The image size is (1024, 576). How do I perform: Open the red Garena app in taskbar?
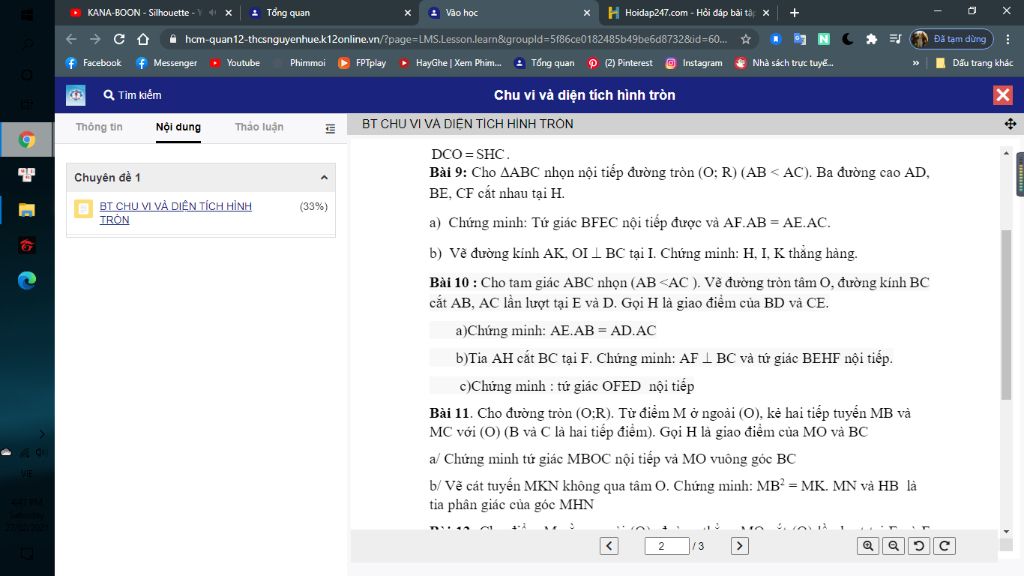pyautogui.click(x=27, y=246)
